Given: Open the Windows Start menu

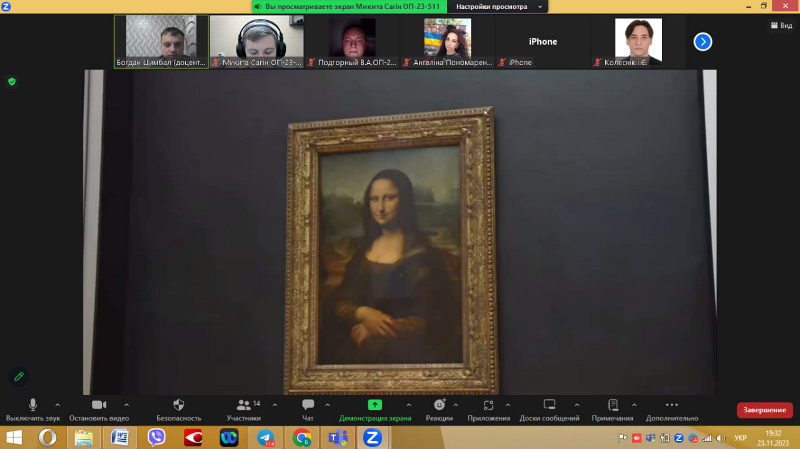Looking at the screenshot, I should tap(14, 438).
